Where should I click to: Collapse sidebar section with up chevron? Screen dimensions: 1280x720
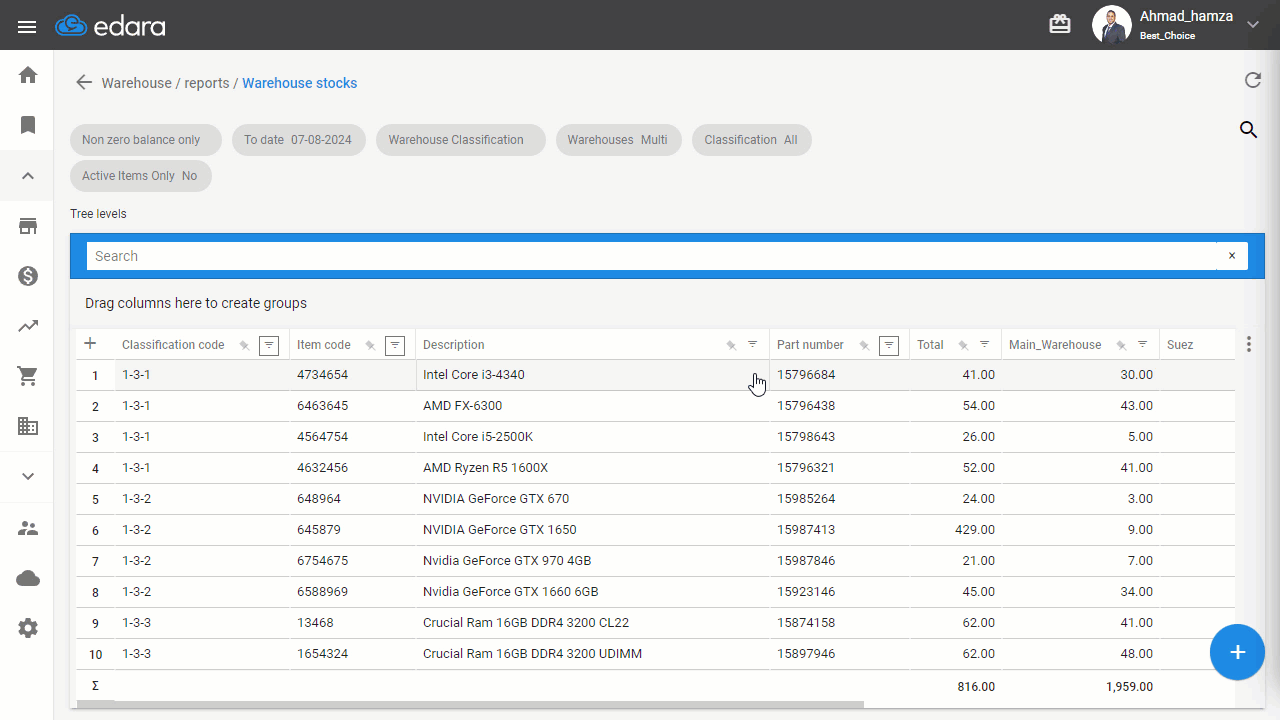click(x=28, y=176)
